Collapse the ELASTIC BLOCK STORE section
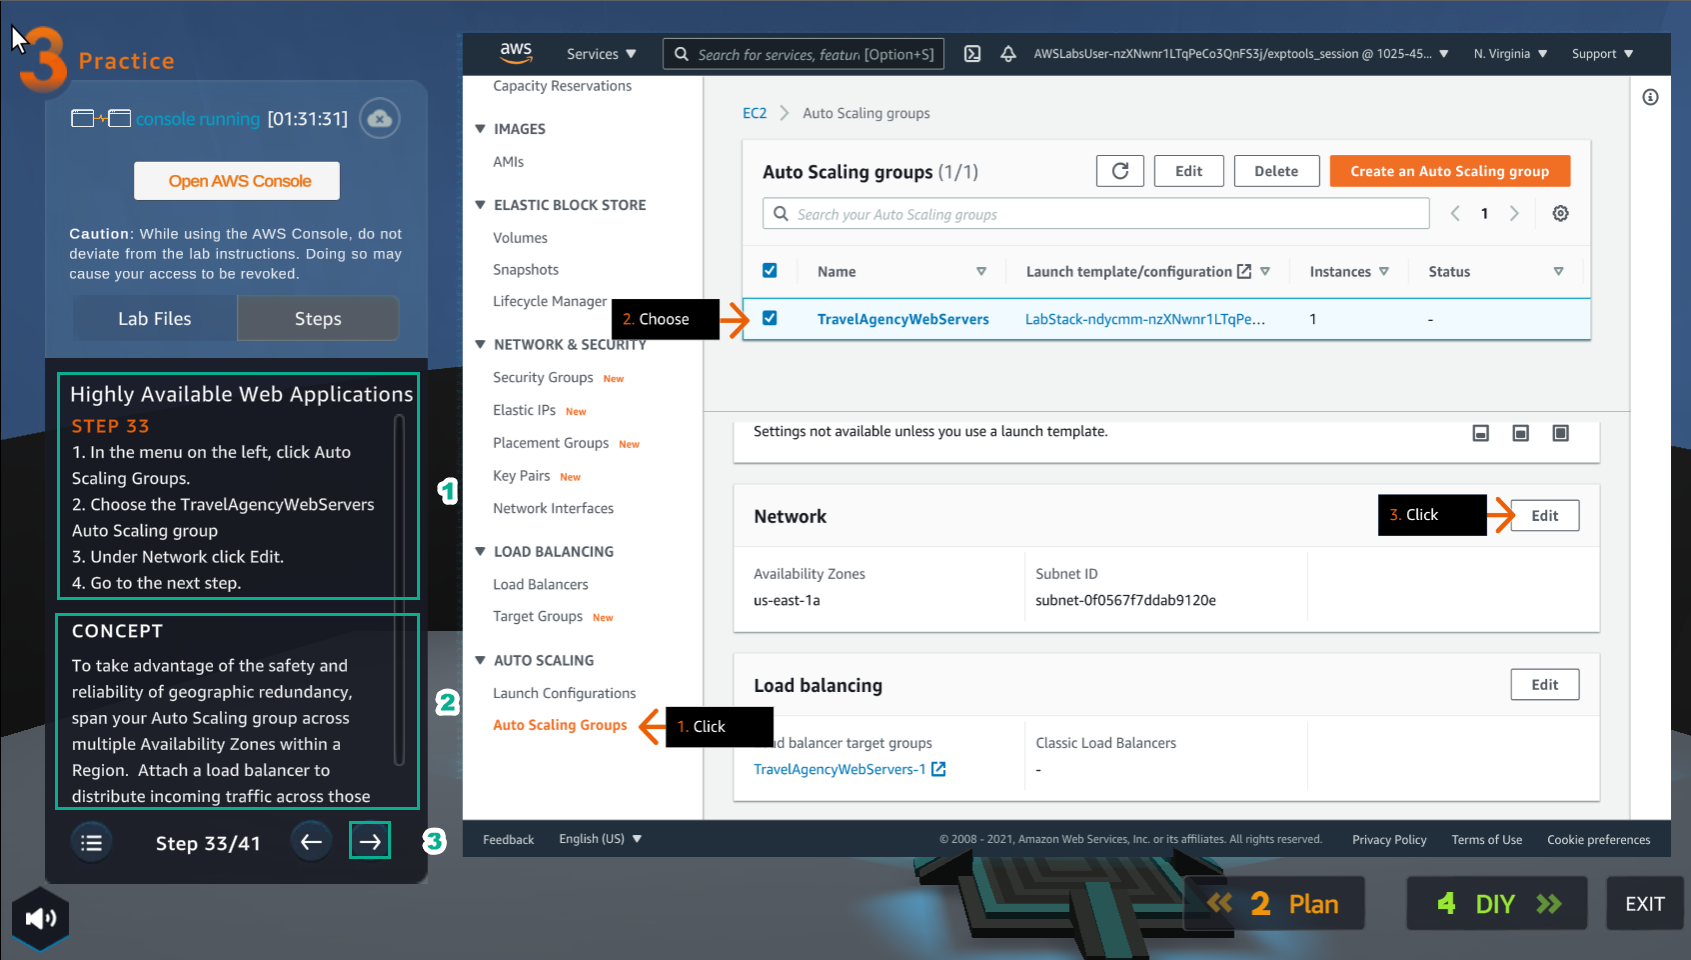Image resolution: width=1691 pixels, height=960 pixels. click(480, 205)
